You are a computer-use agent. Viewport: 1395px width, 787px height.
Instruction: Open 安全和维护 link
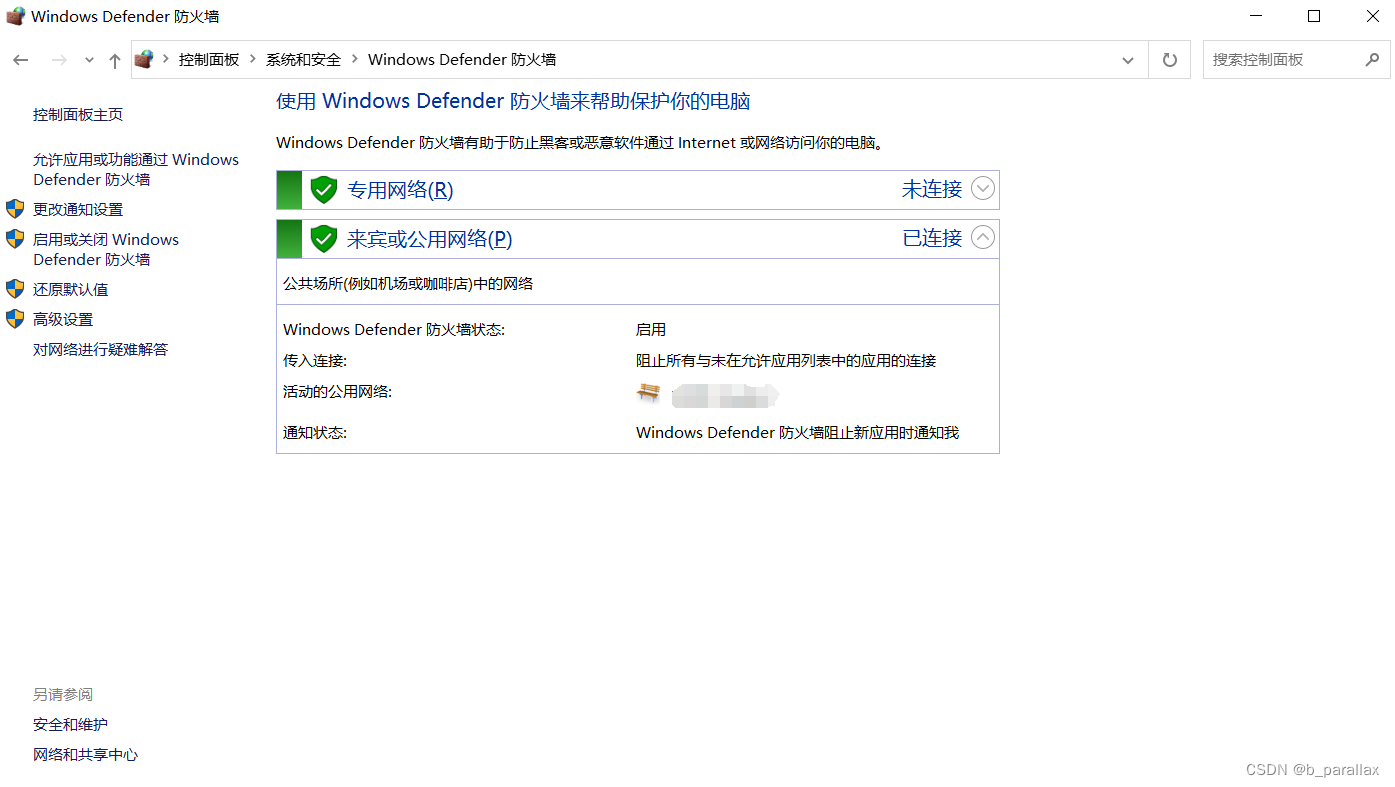point(70,725)
